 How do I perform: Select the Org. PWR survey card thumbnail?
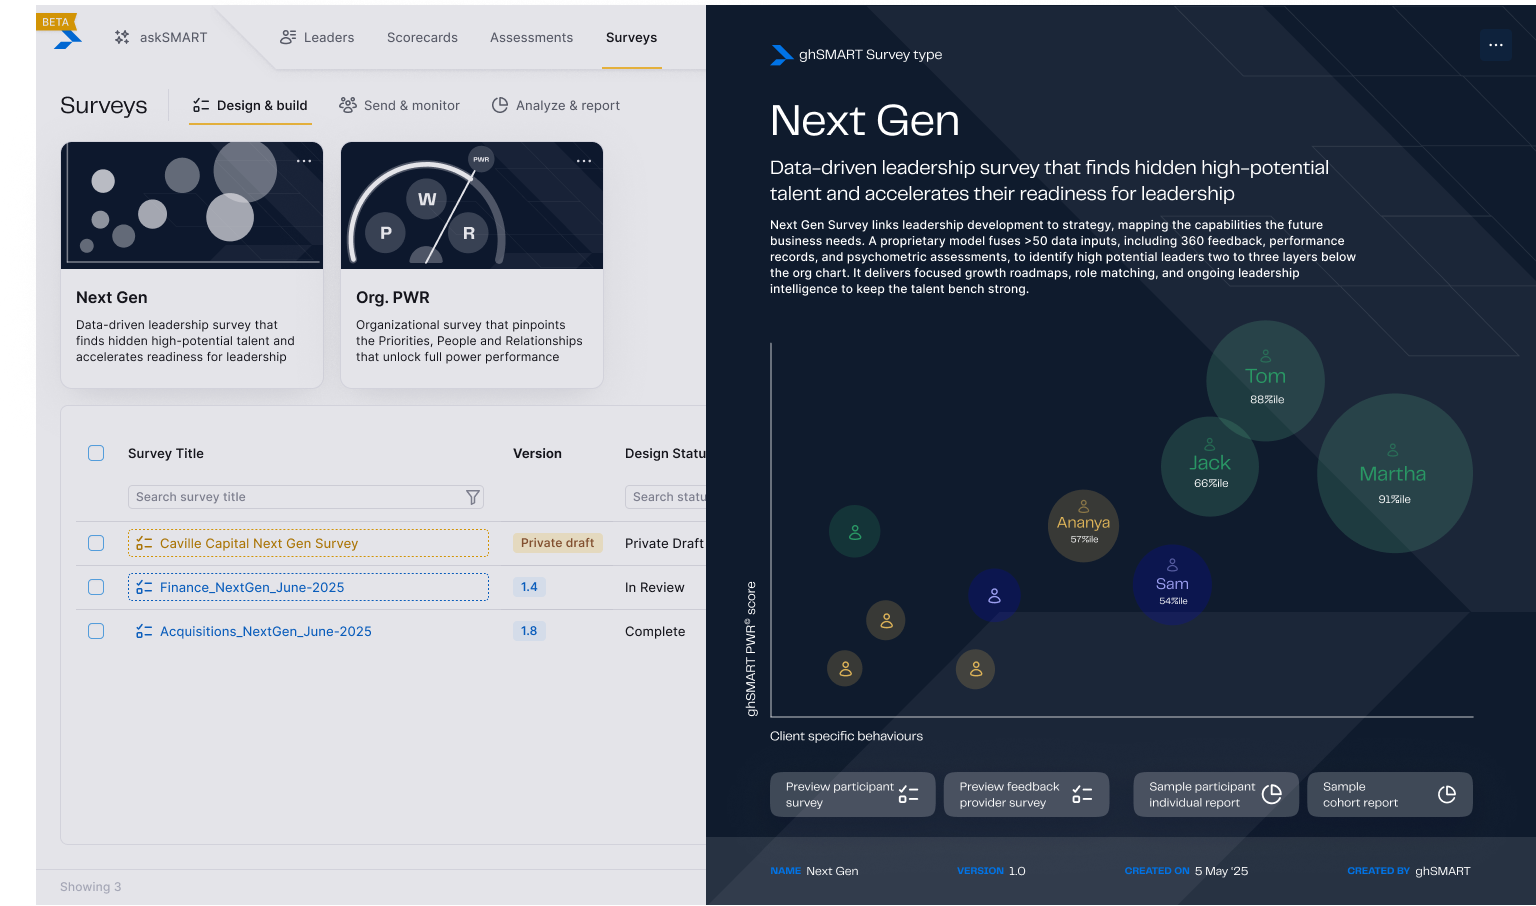click(472, 206)
